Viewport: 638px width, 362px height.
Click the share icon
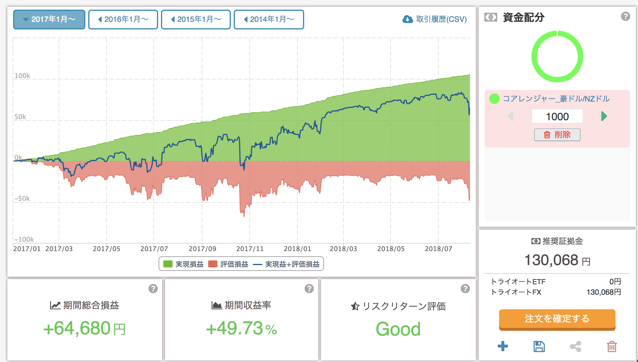(575, 347)
